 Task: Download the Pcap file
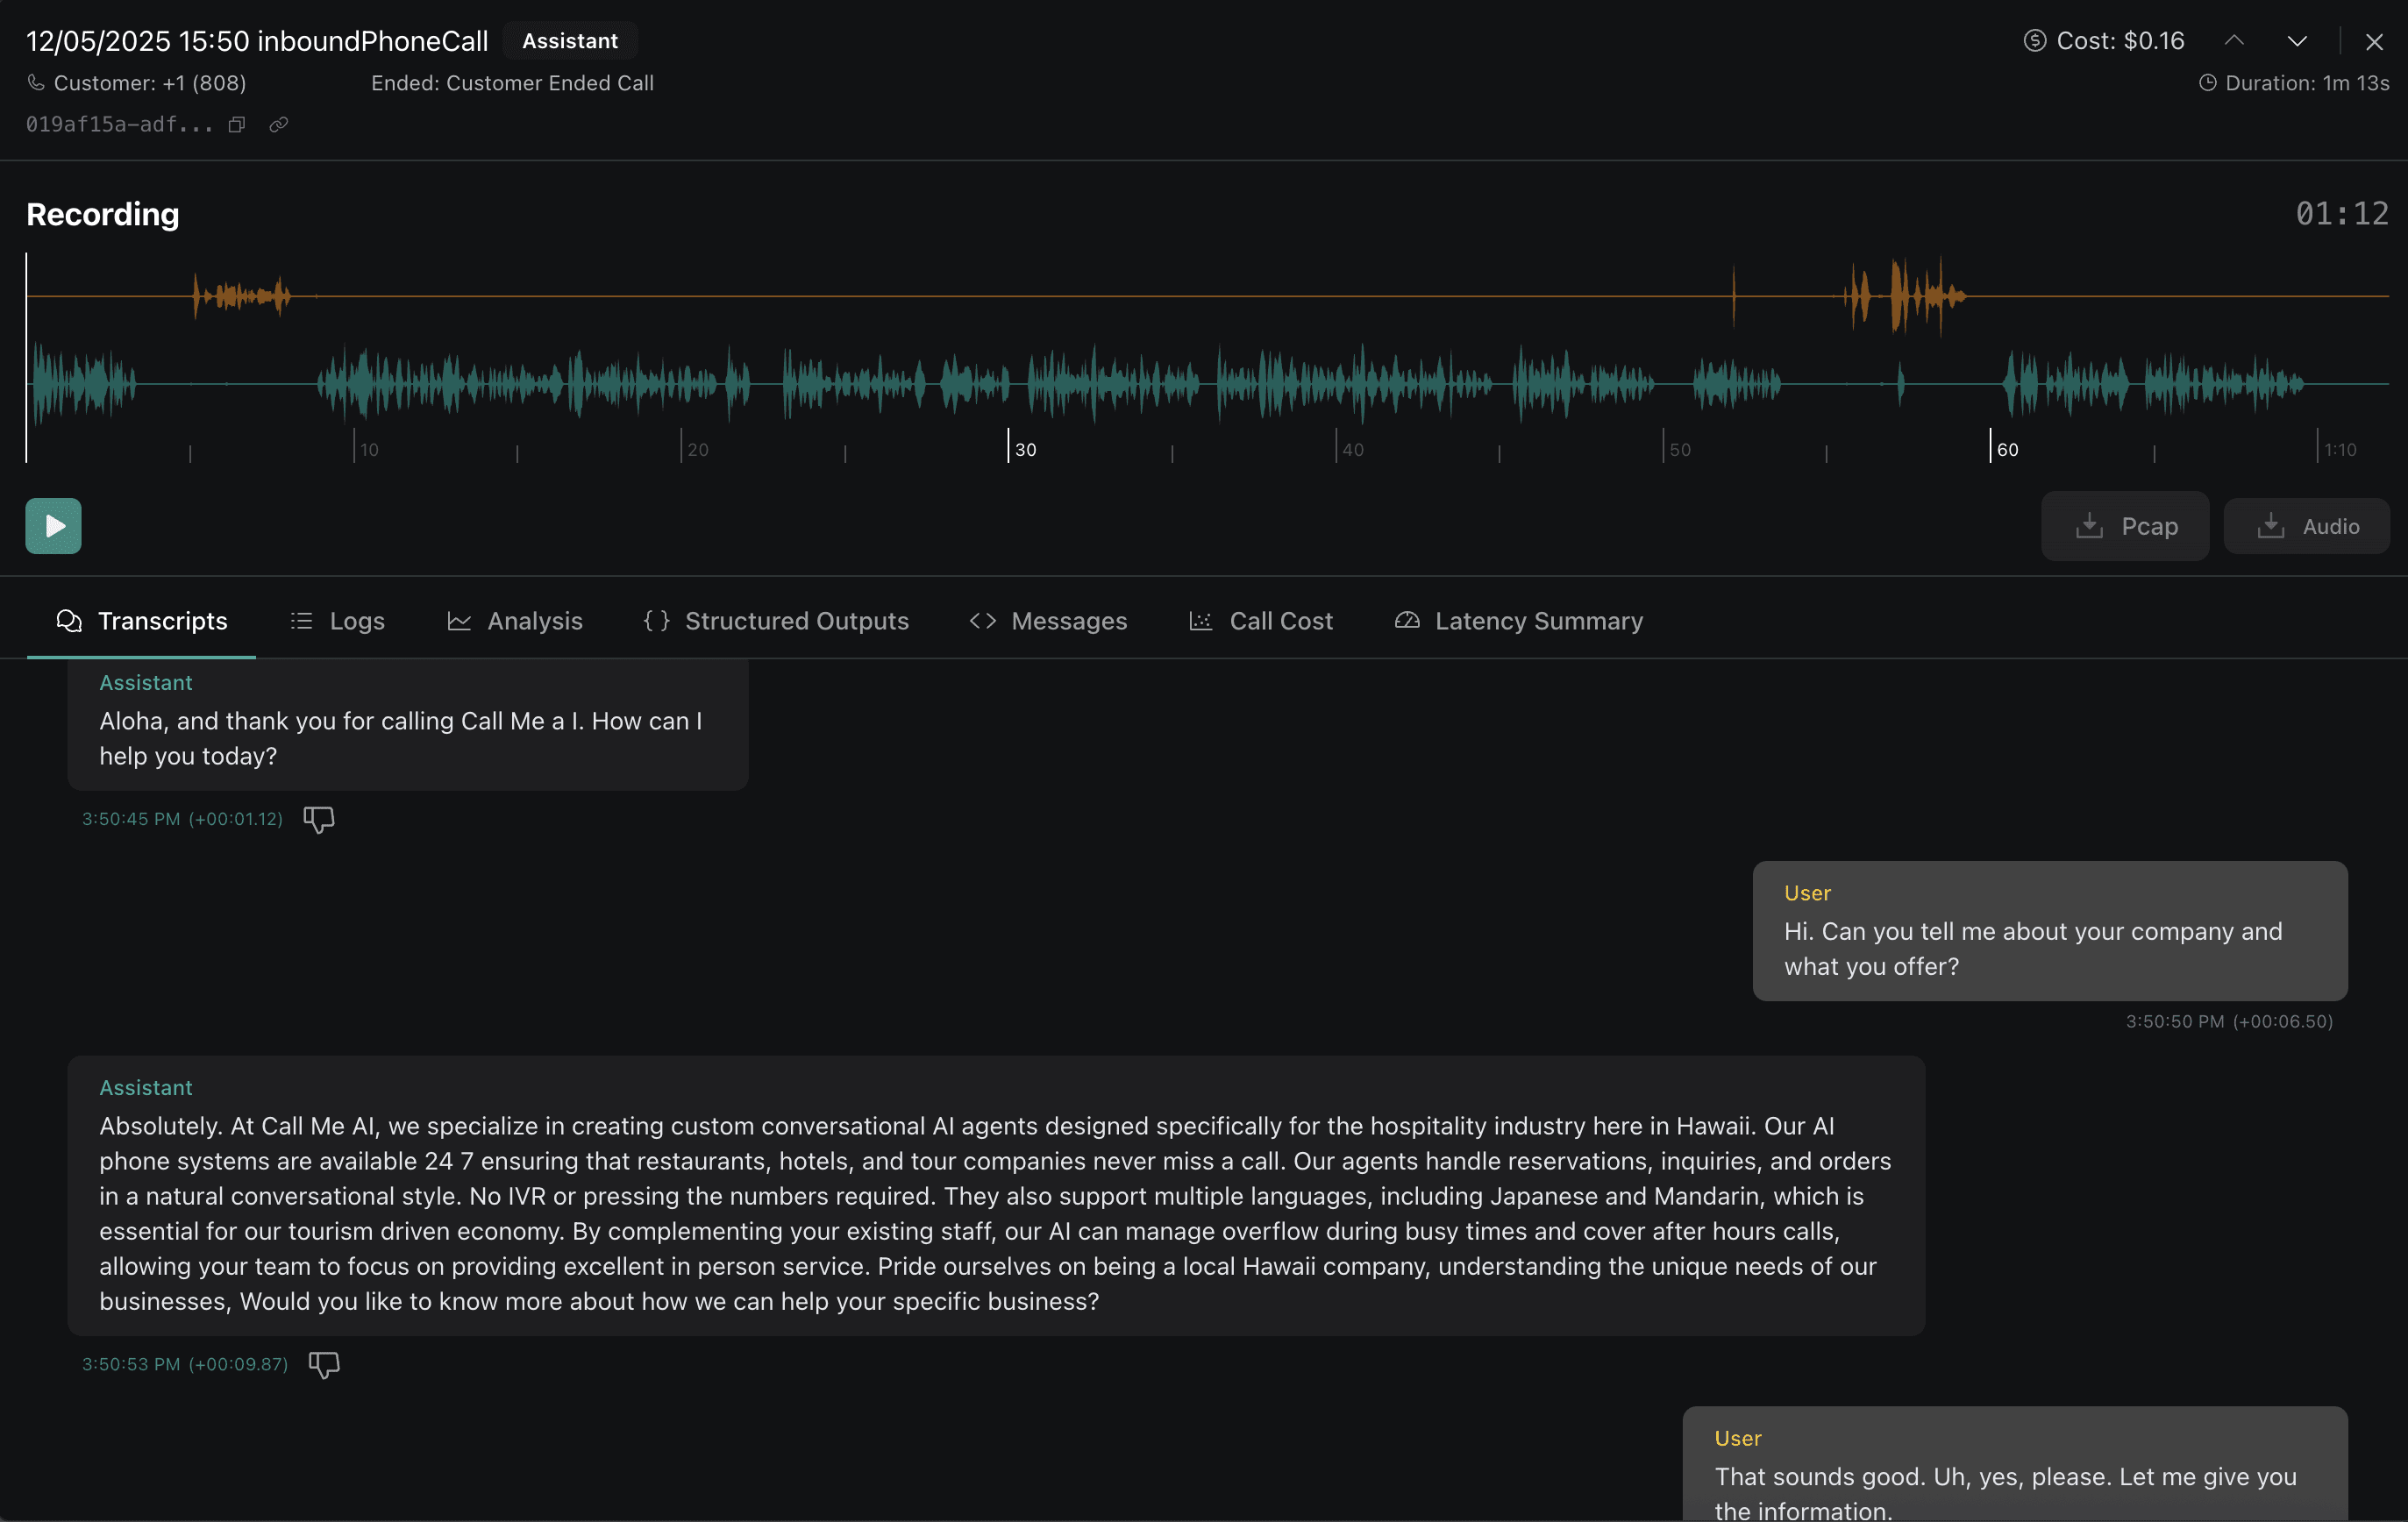2125,526
